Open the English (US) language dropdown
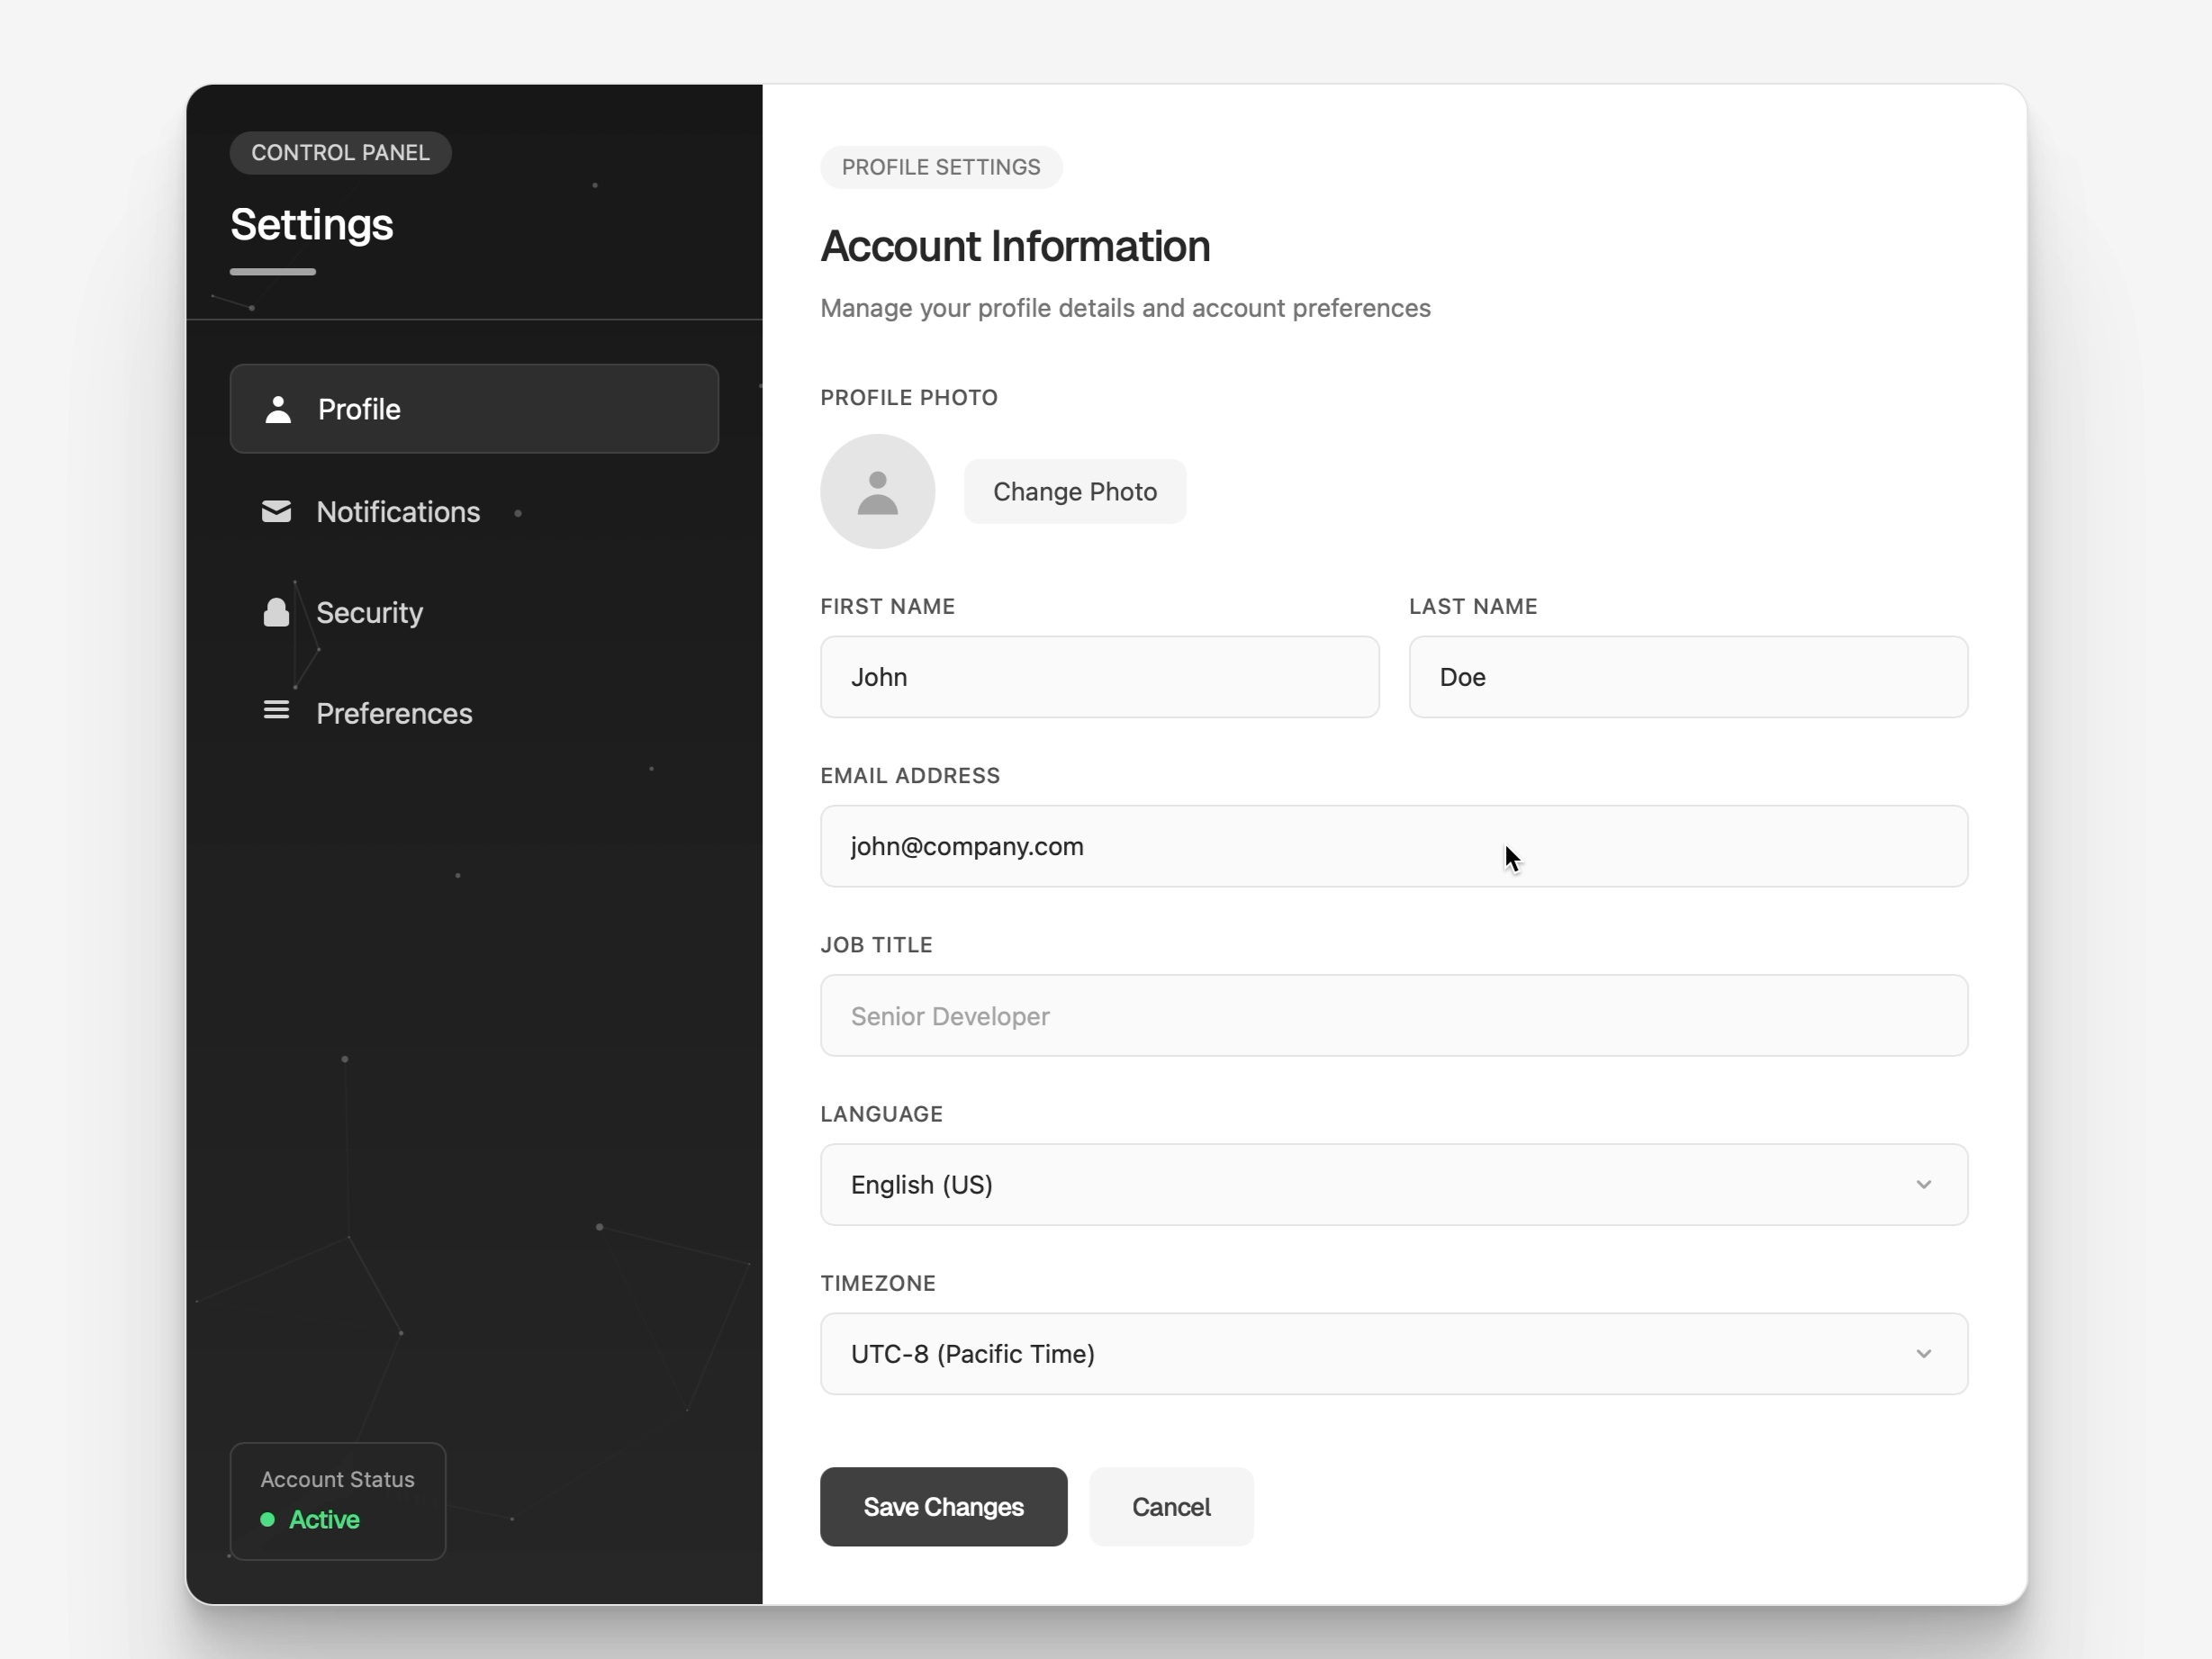The height and width of the screenshot is (1659, 2212). click(x=1394, y=1184)
